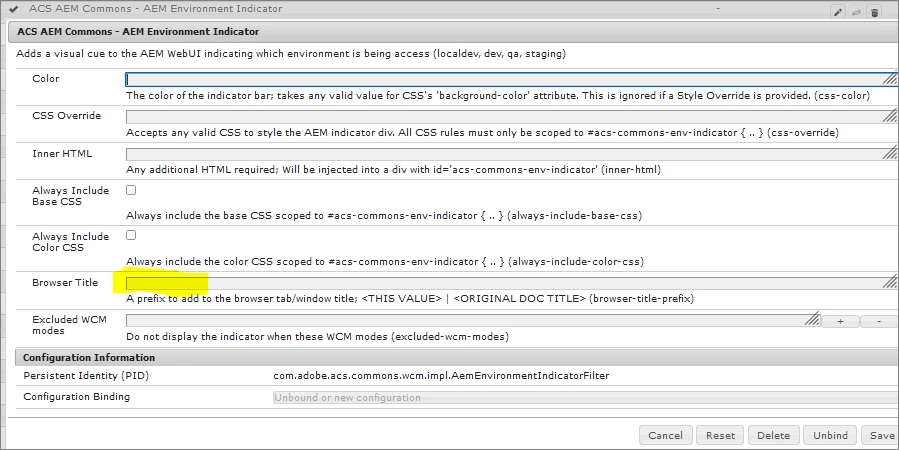Save the configuration
Screen dimensions: 899x450
coord(881,435)
